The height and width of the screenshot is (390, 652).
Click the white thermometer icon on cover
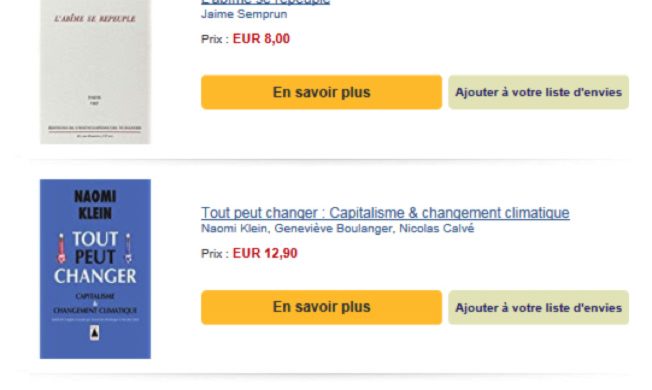128,248
